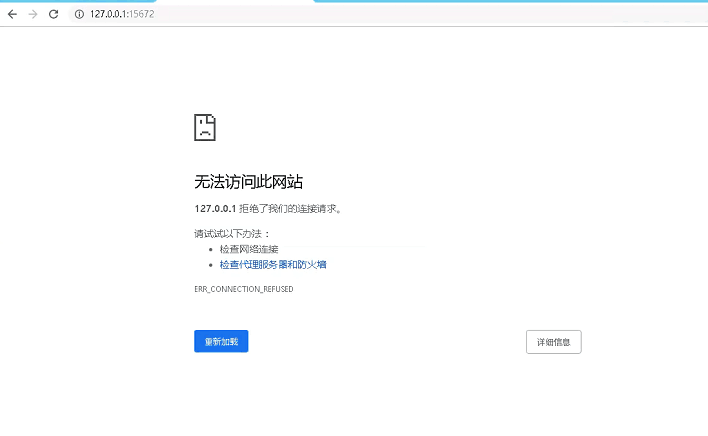Image resolution: width=708 pixels, height=436 pixels.
Task: Go back using the browser back arrow
Action: pyautogui.click(x=12, y=14)
